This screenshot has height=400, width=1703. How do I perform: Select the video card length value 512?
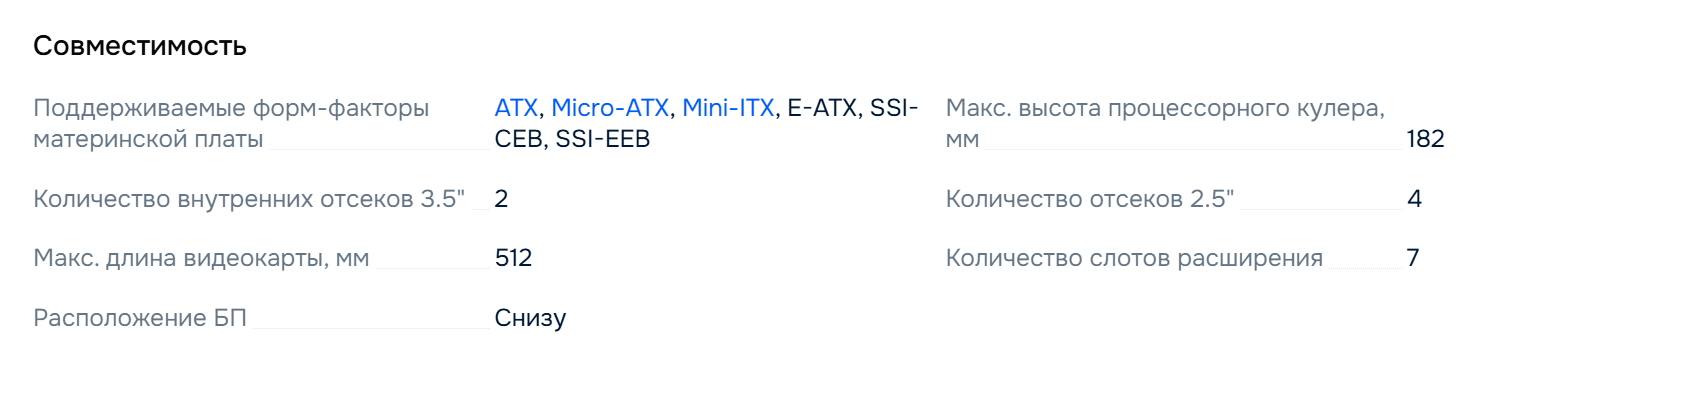513,258
